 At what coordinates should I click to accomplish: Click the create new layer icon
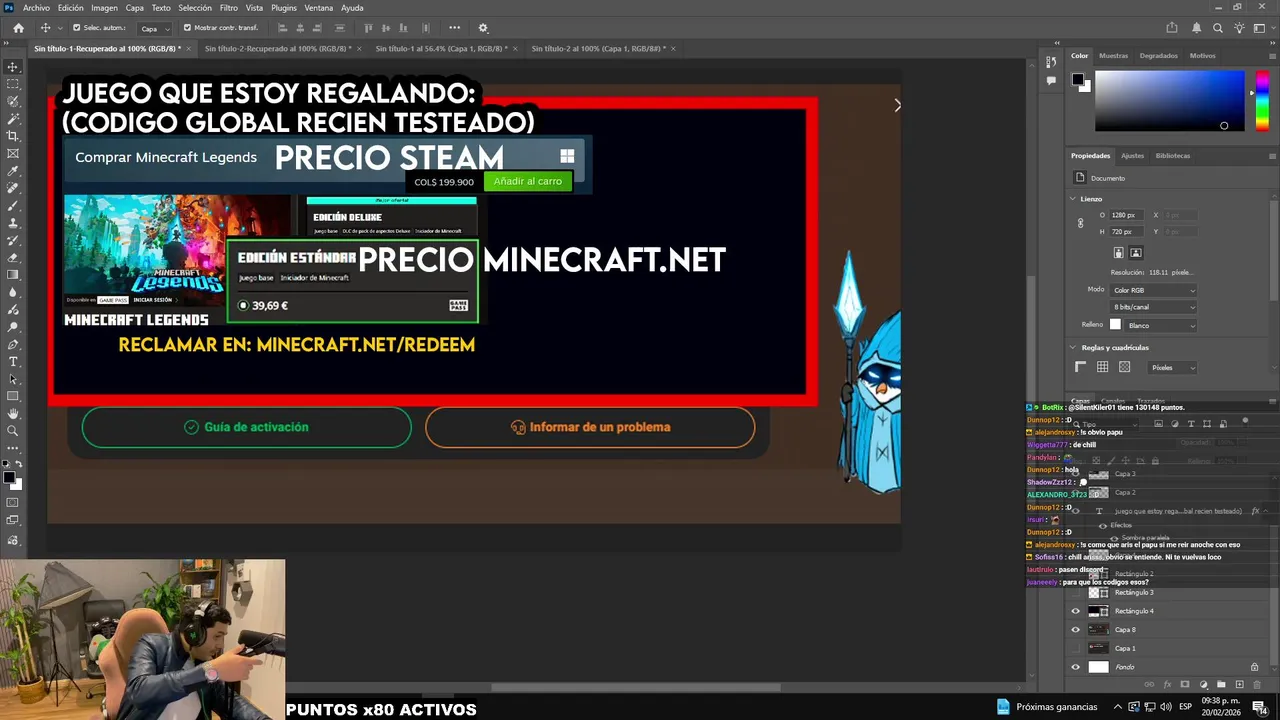(1240, 685)
